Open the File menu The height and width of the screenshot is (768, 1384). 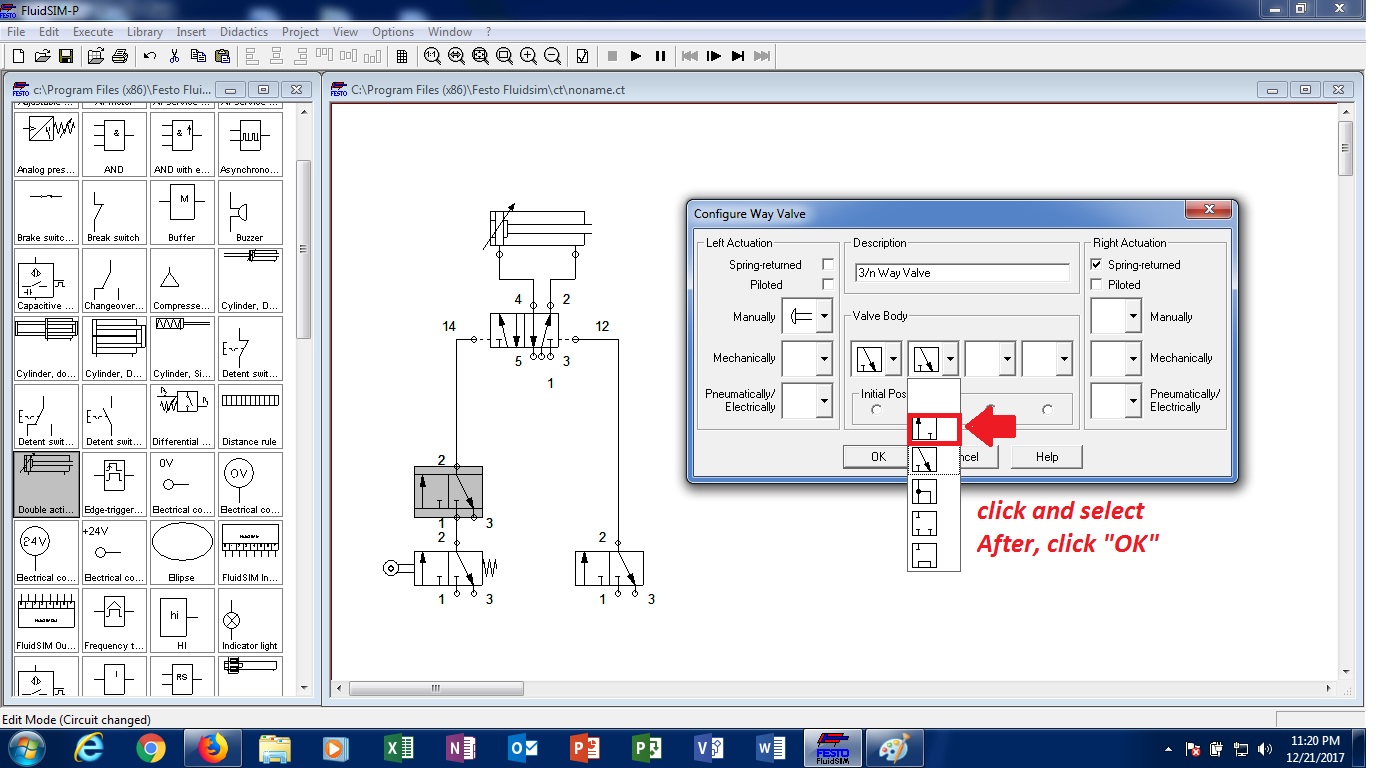pyautogui.click(x=16, y=32)
